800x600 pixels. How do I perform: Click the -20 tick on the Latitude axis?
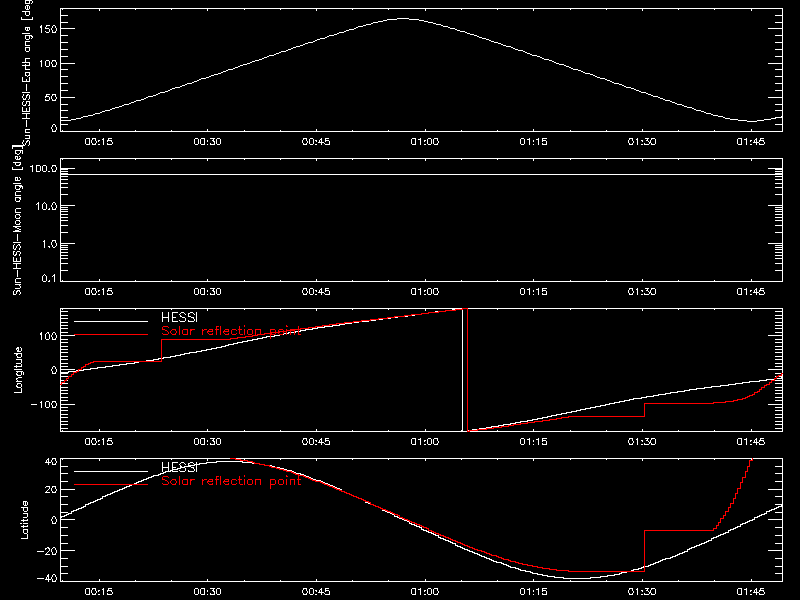click(47, 551)
